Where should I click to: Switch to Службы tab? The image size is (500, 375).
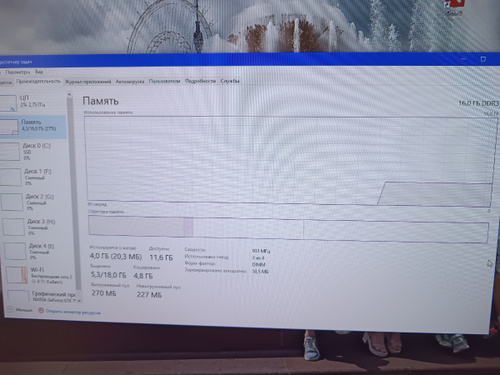pos(230,81)
